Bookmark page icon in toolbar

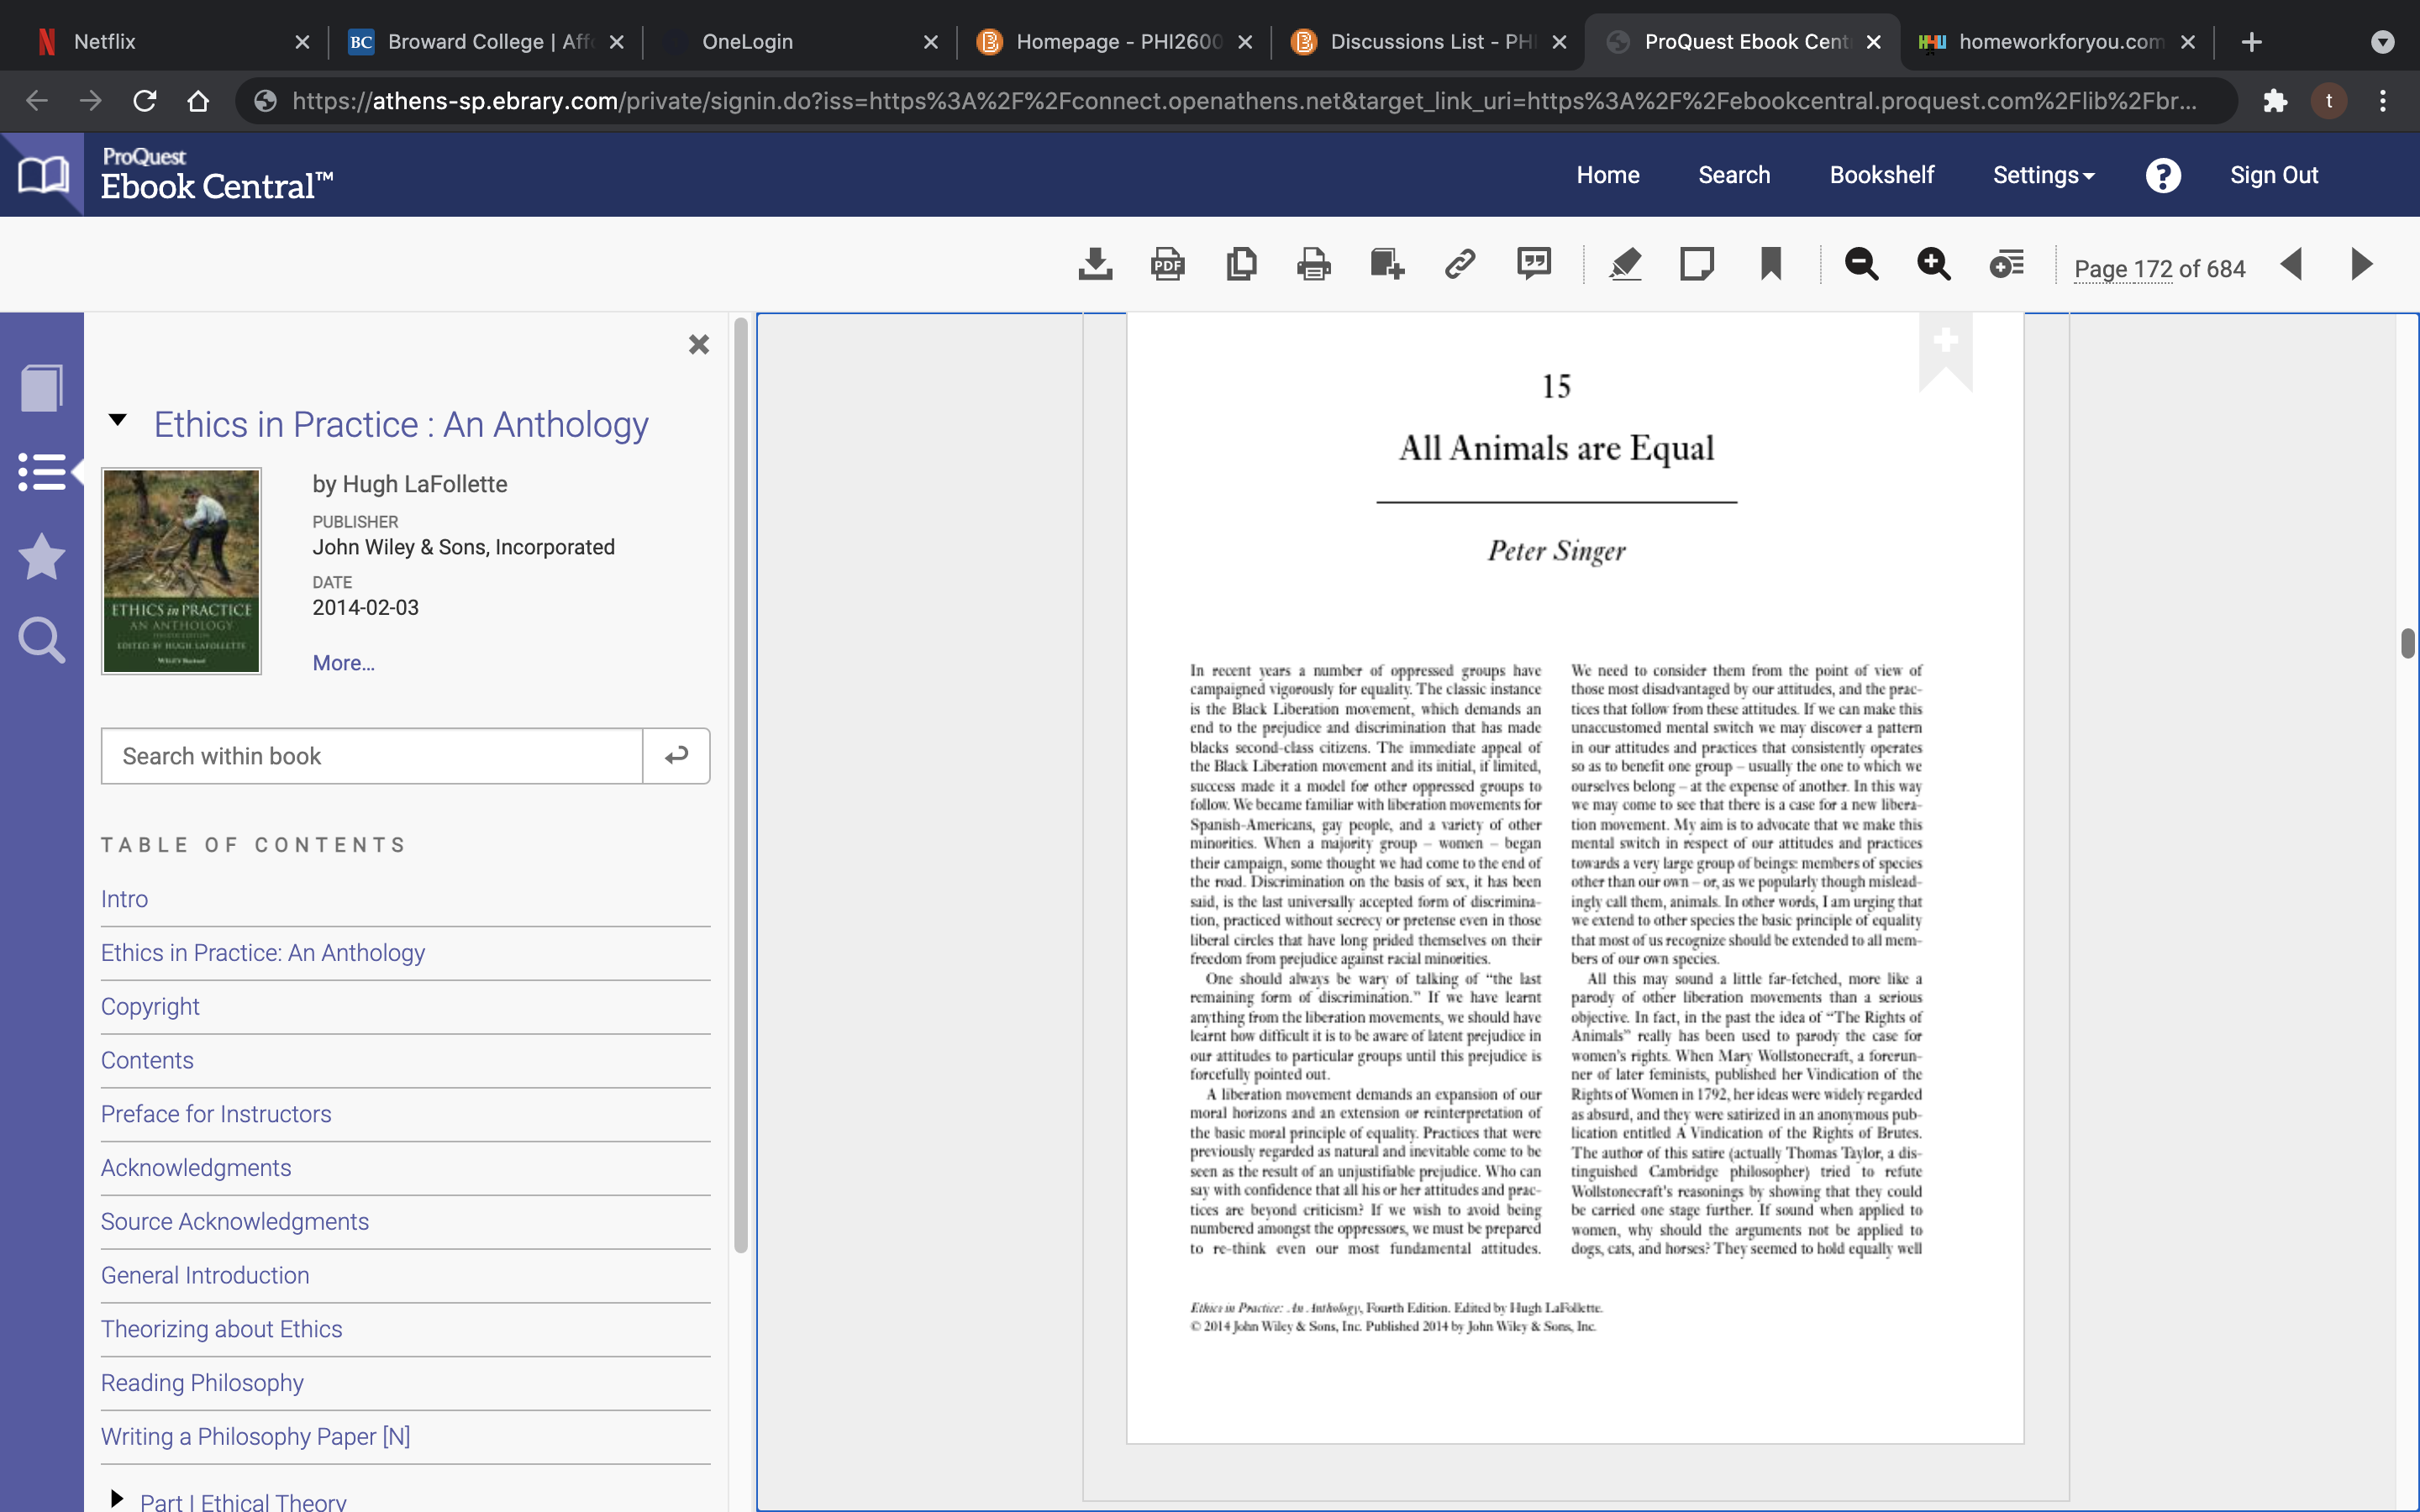pos(1771,265)
